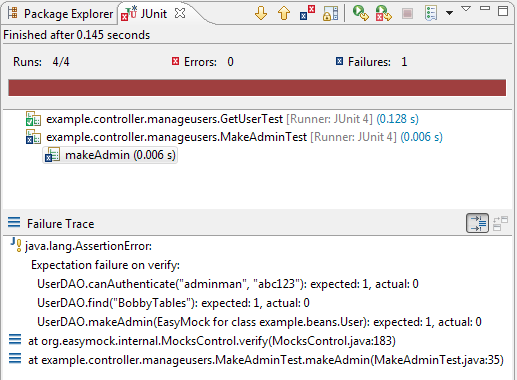Close the JUnit view tab
The width and height of the screenshot is (517, 380).
[180, 13]
